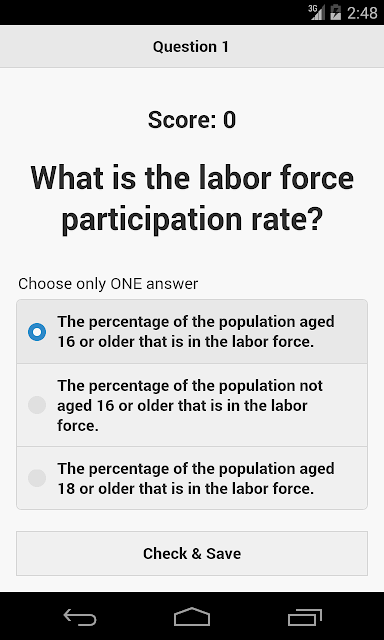Tap the Android Back navigation icon
The image size is (384, 640).
pos(80,617)
